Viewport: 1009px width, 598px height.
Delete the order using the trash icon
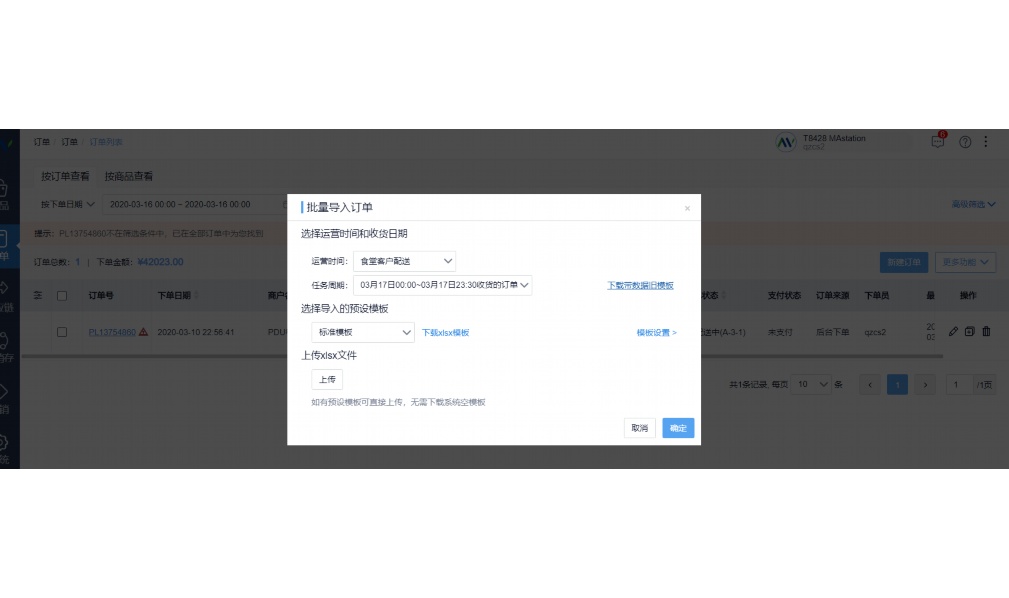[986, 332]
